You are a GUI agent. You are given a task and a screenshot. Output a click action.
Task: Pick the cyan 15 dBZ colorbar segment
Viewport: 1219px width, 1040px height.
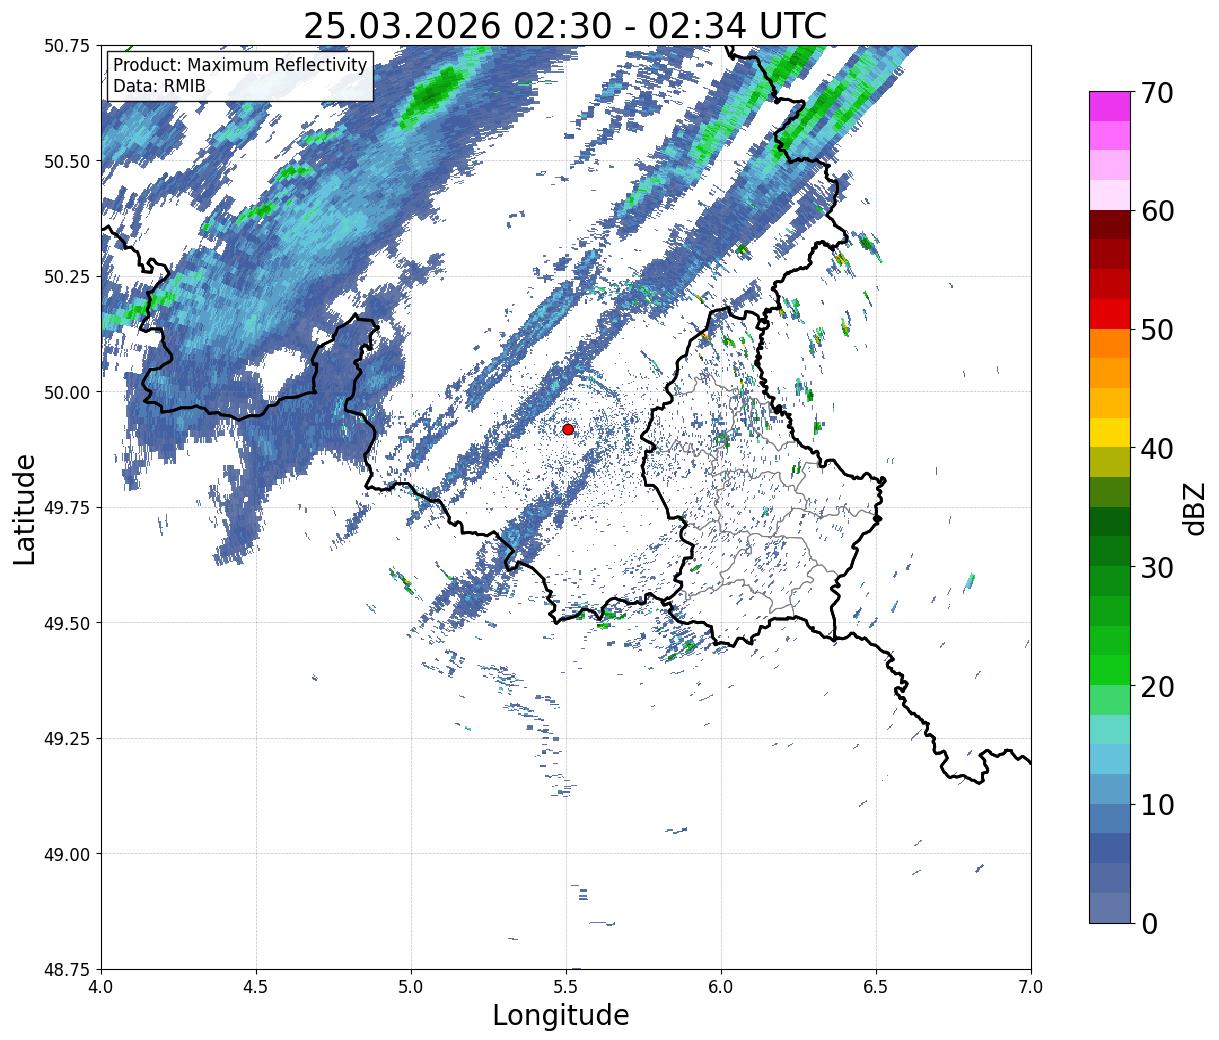1110,730
